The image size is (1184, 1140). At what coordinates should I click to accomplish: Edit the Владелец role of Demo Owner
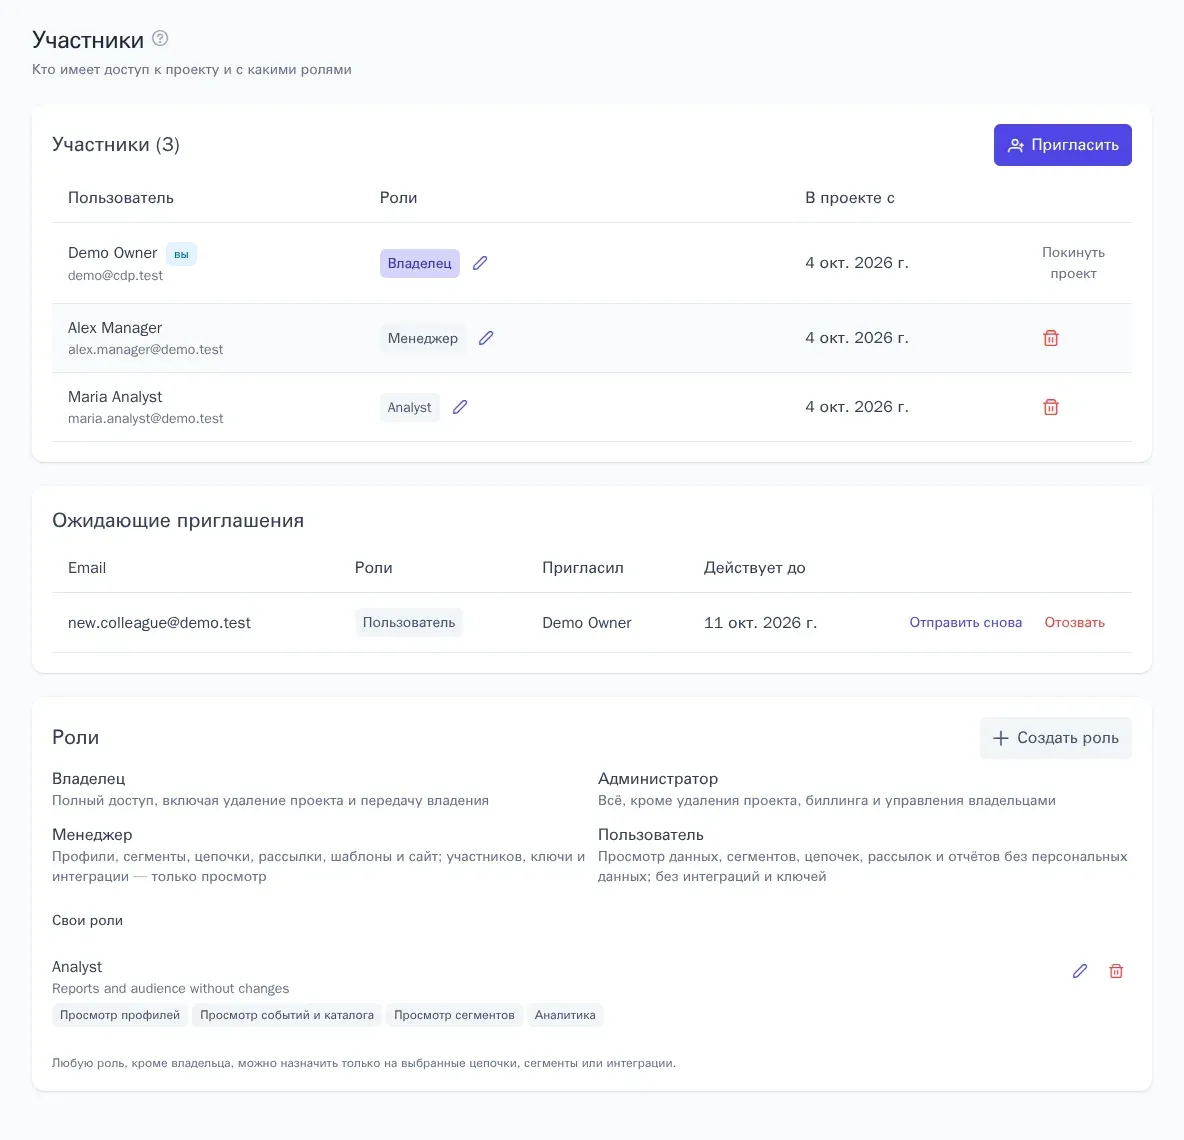point(480,263)
